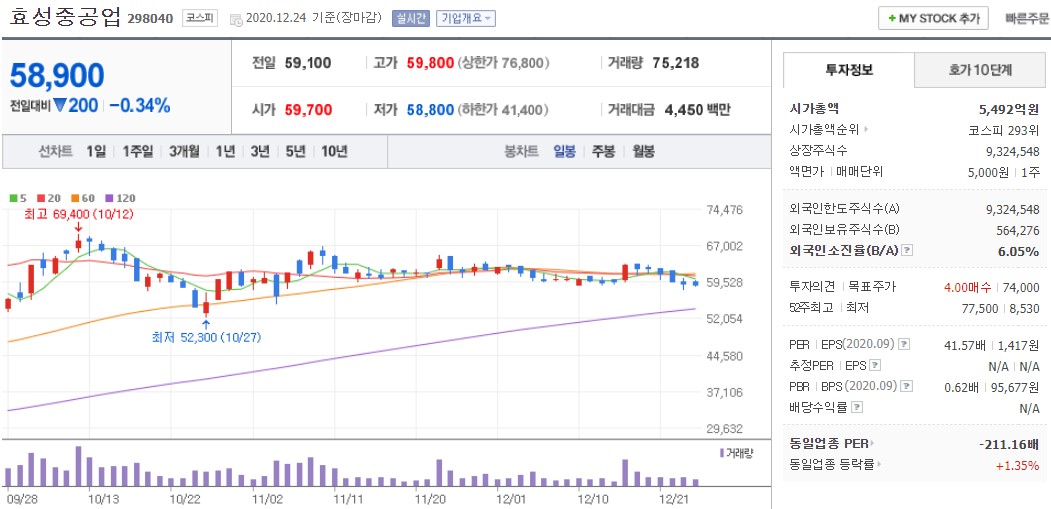Screen dimensions: 1051x509
Task: Switch to the 호가10단계 tab
Action: pyautogui.click(x=980, y=70)
